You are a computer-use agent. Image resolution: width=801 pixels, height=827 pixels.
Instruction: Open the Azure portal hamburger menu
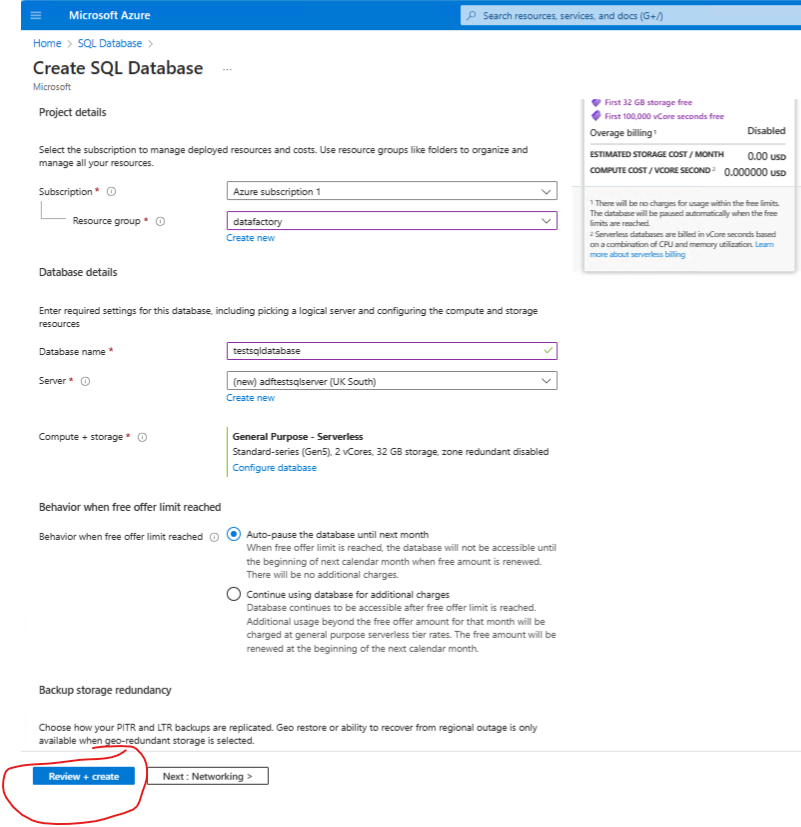[x=36, y=15]
